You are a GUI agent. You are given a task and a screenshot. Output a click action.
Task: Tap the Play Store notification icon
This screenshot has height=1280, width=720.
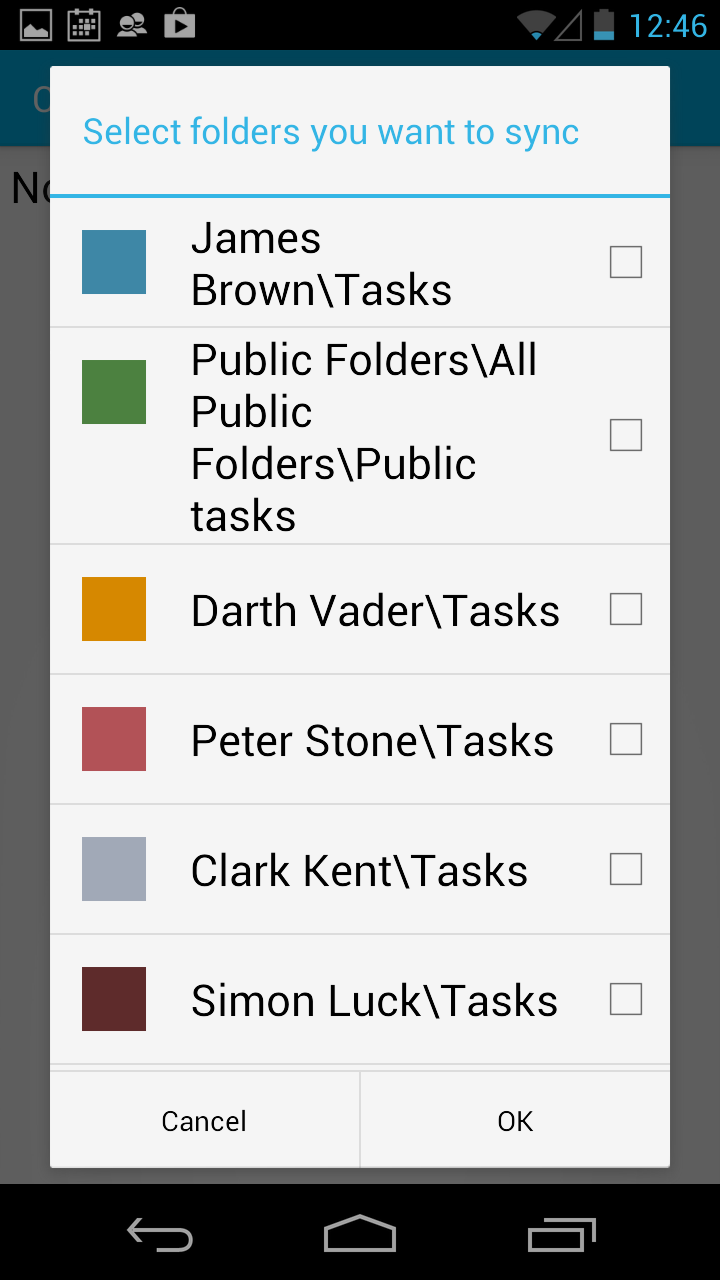180,23
